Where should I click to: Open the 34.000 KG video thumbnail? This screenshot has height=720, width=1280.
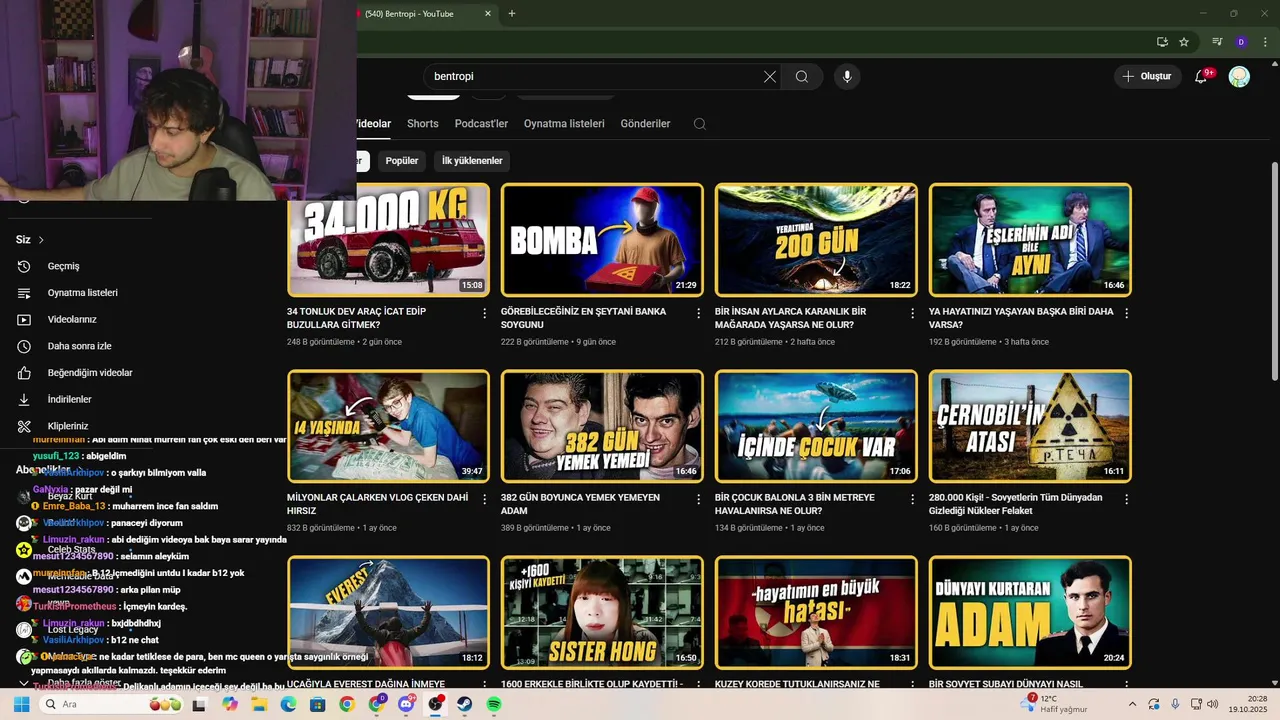click(x=388, y=239)
